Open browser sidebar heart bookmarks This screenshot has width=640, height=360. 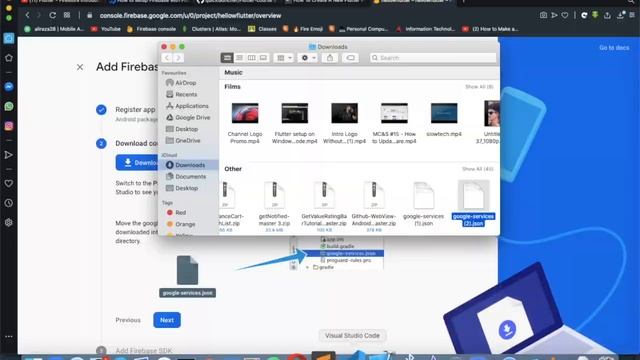[x=9, y=184]
